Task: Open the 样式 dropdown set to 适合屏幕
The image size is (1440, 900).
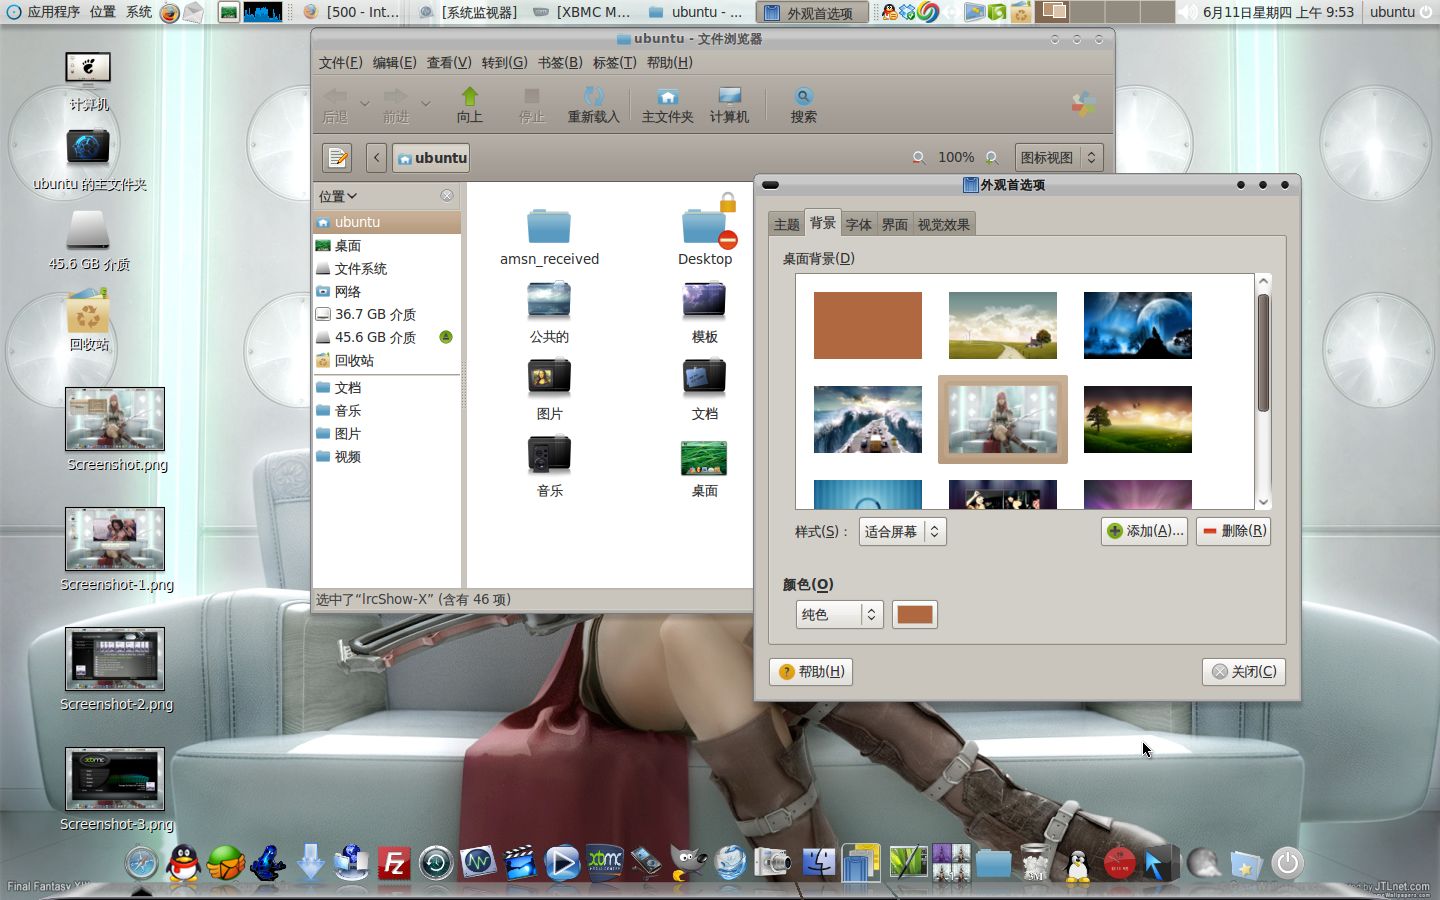Action: (x=902, y=532)
